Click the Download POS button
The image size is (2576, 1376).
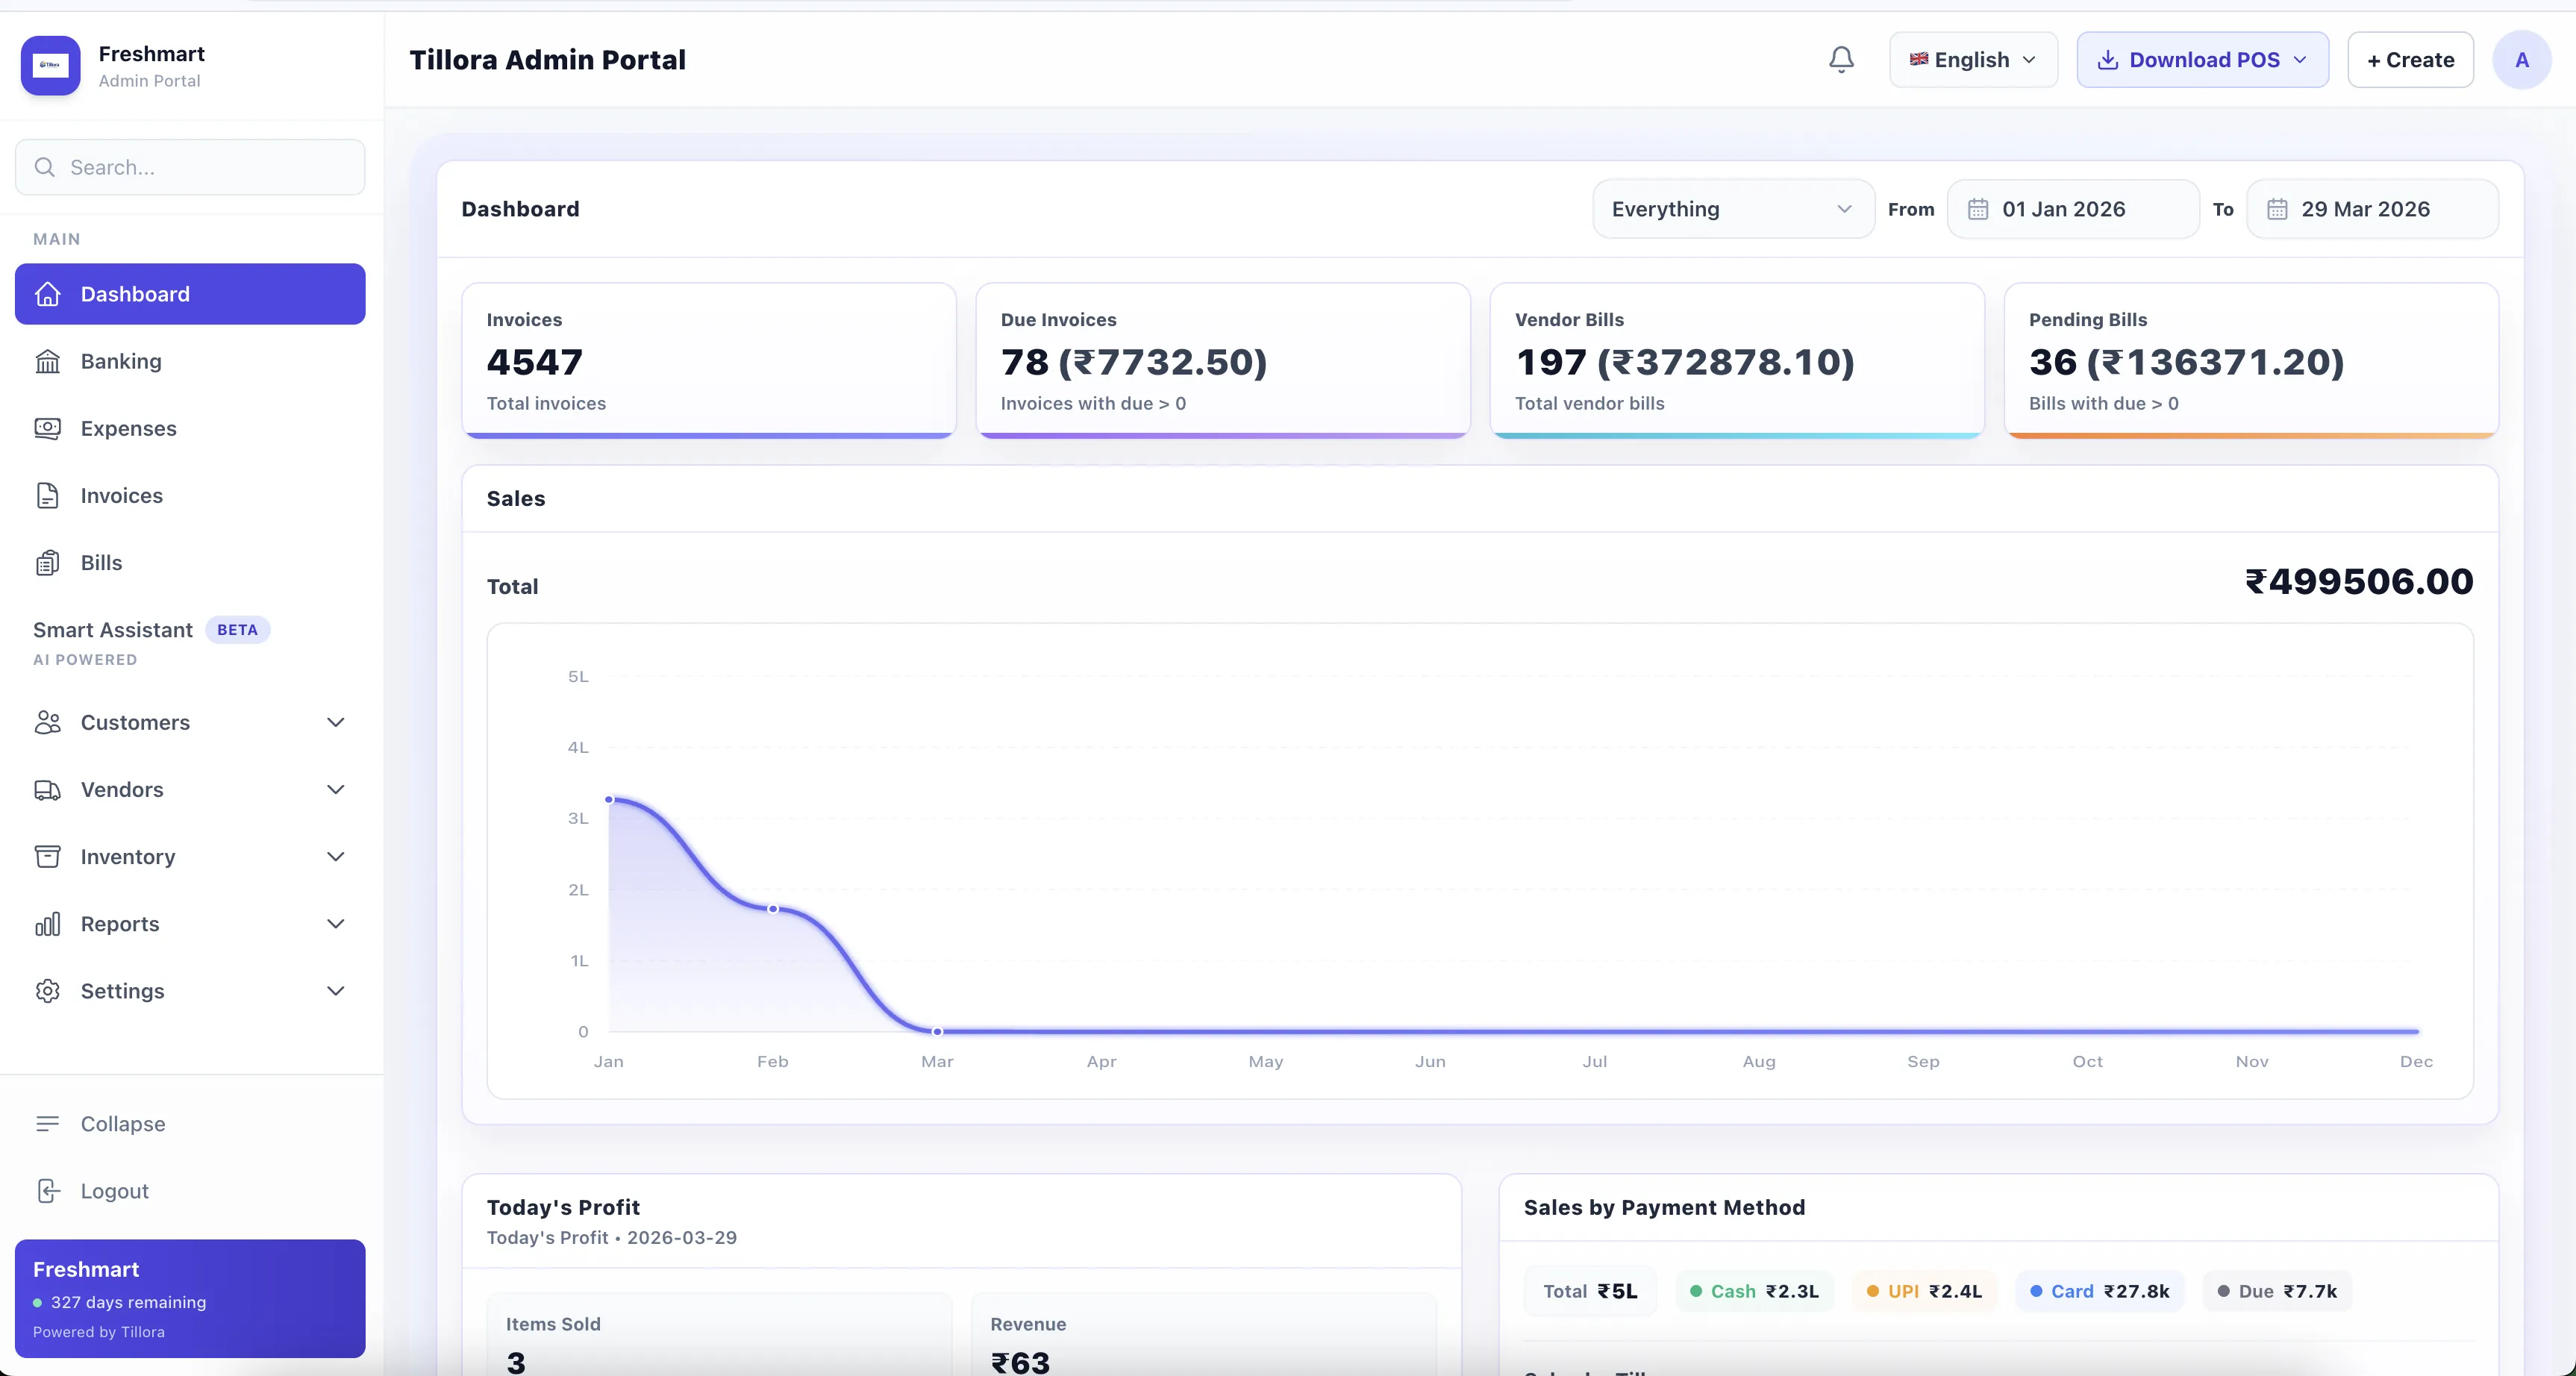(x=2202, y=59)
